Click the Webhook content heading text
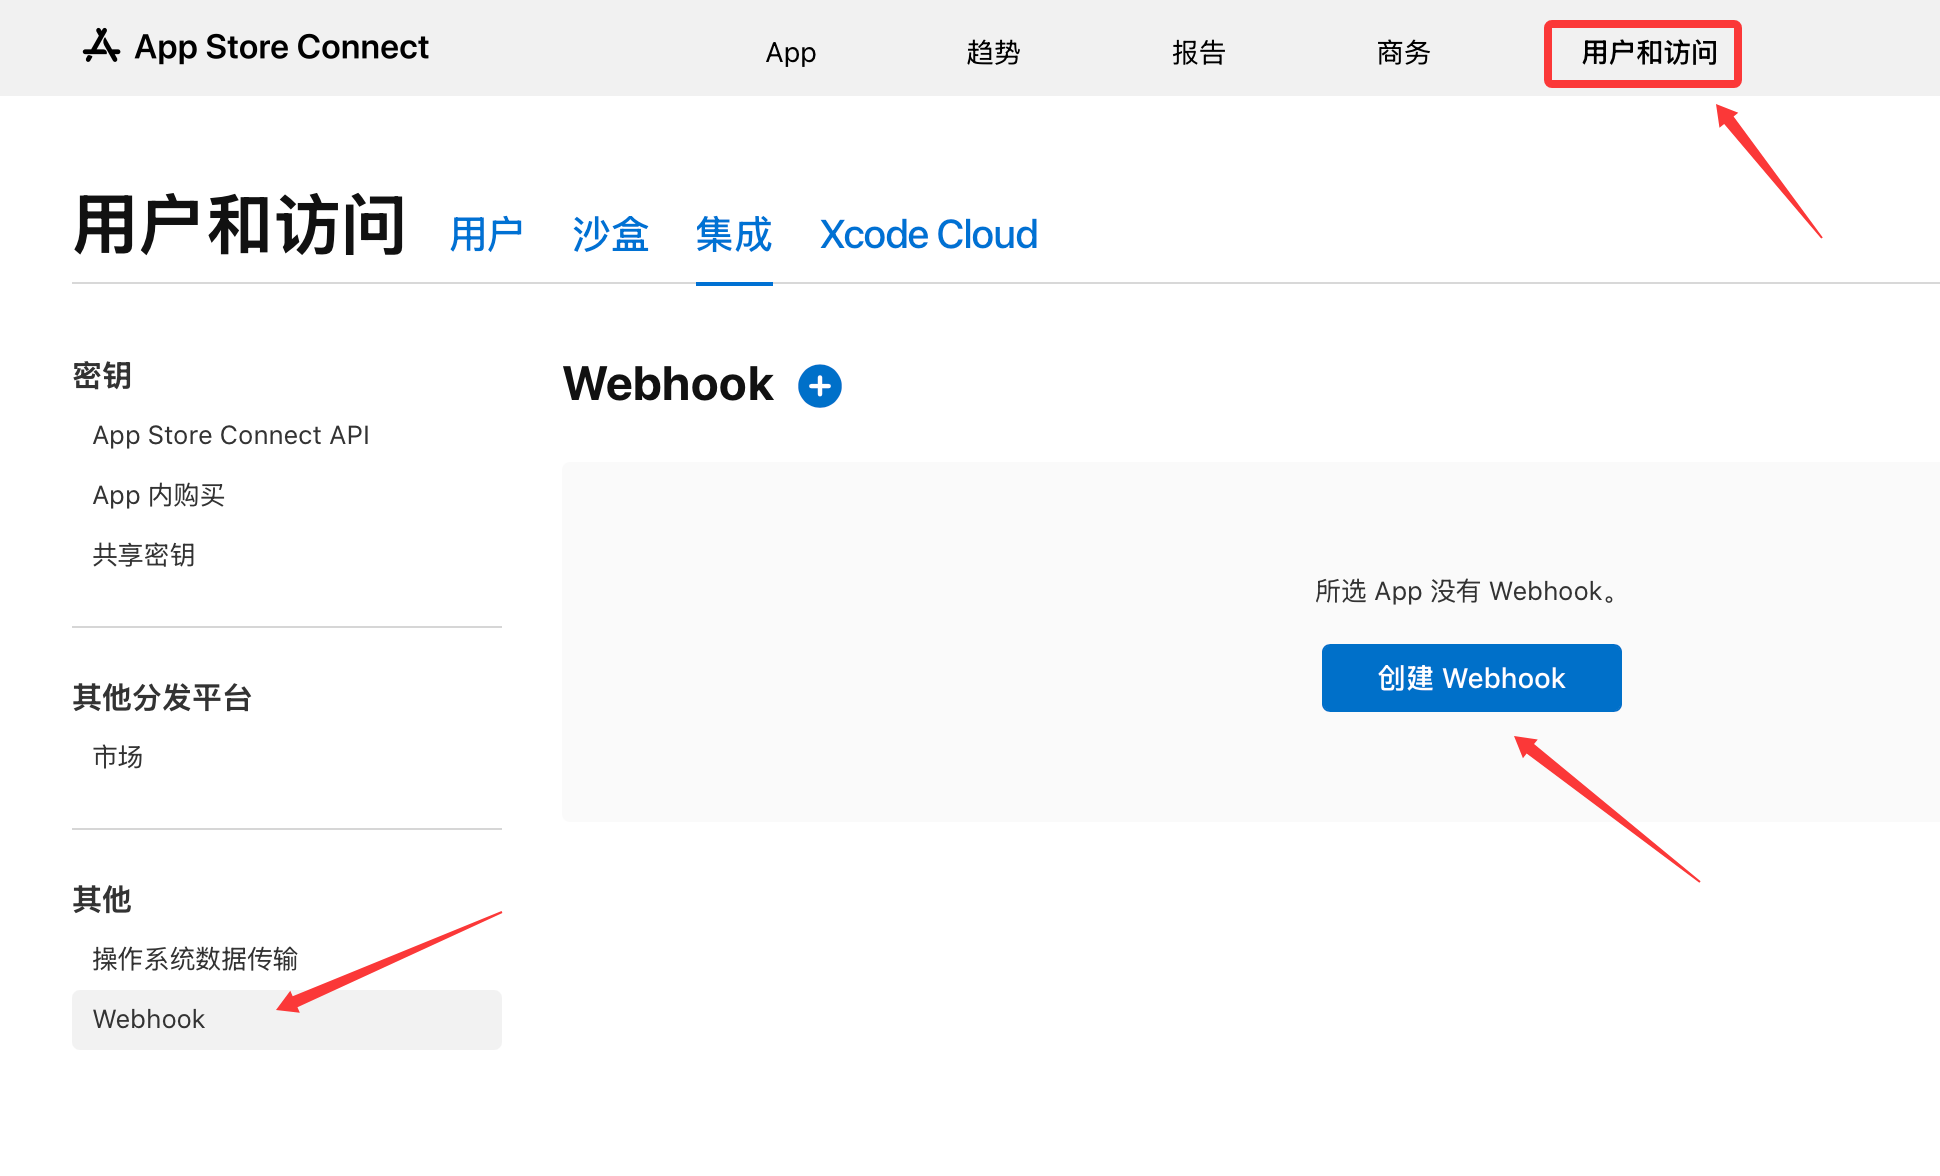The height and width of the screenshot is (1176, 1940). [x=668, y=384]
